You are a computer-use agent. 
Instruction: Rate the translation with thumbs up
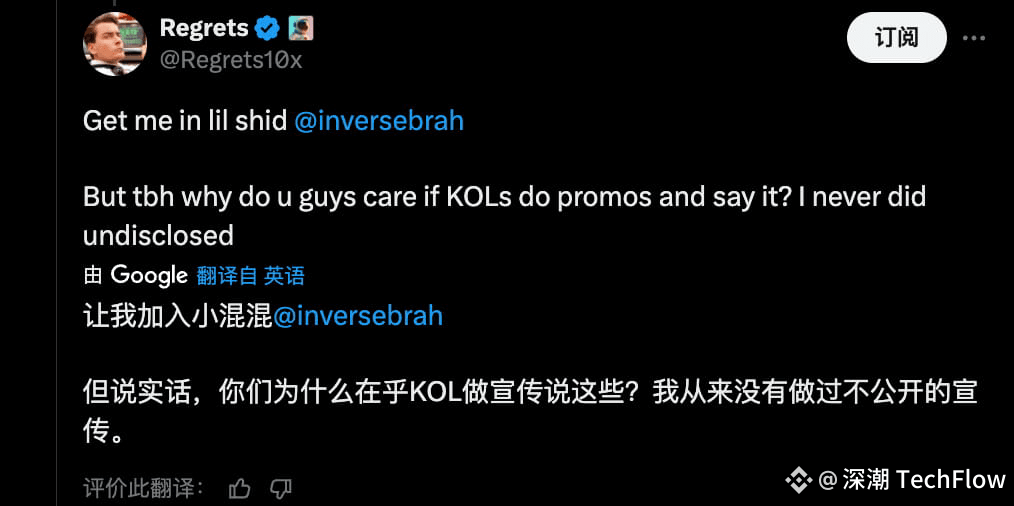pos(240,488)
